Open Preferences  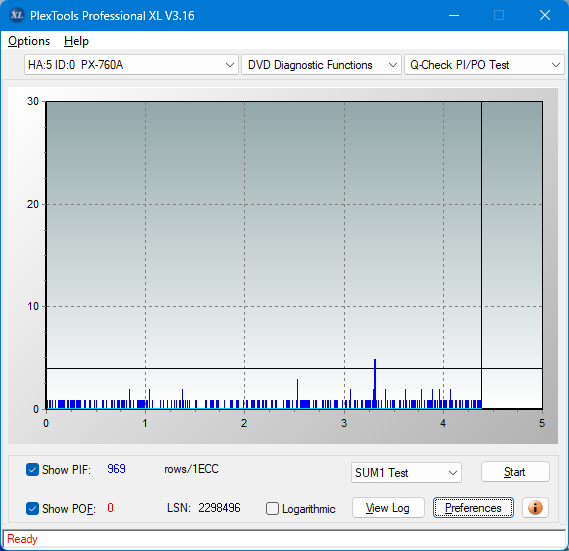tap(473, 507)
